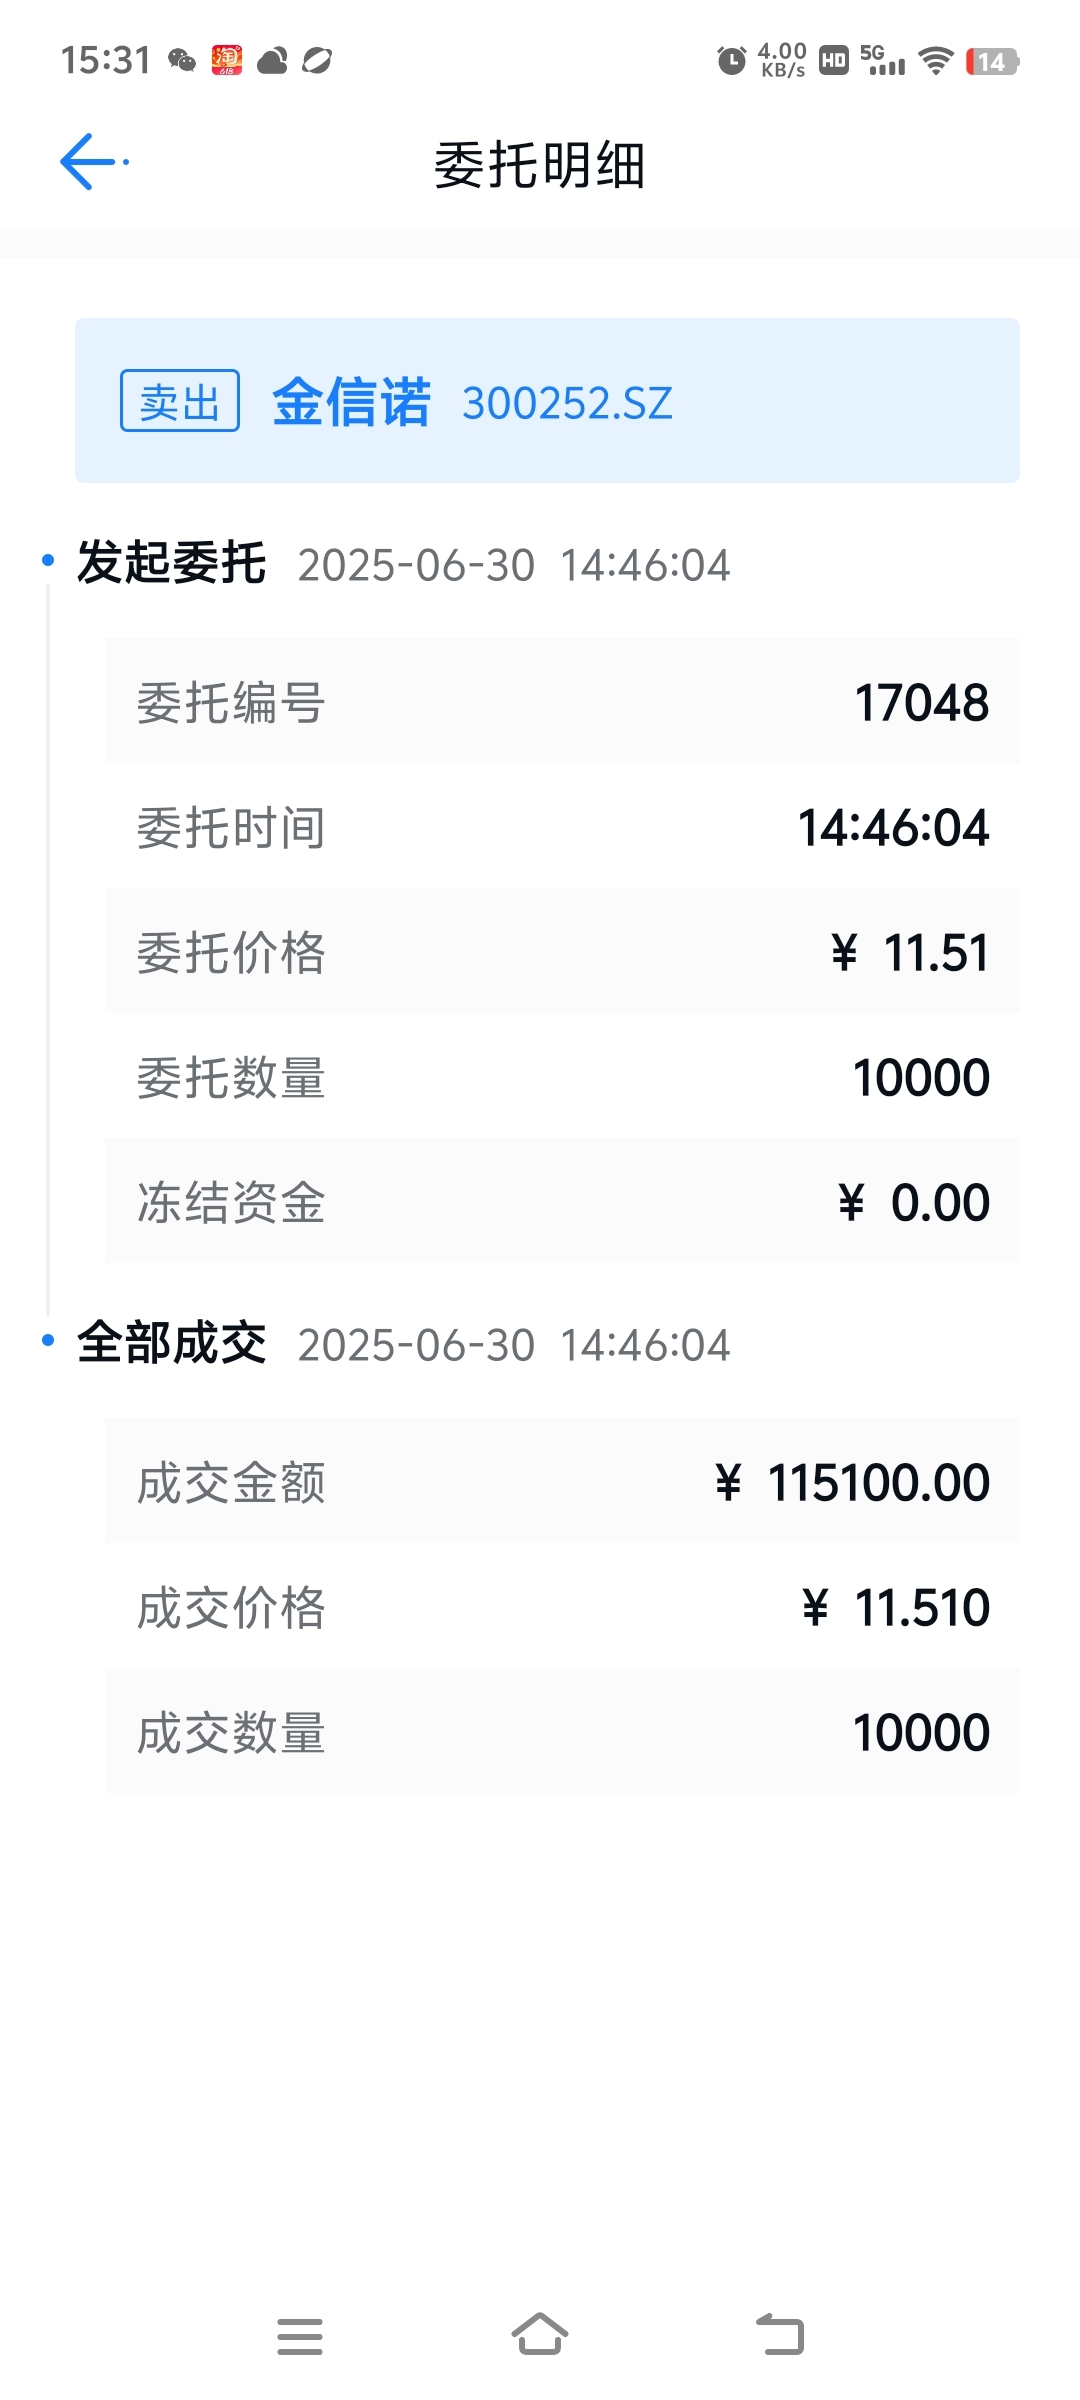Select the 委托编号 17048 row

pyautogui.click(x=562, y=701)
